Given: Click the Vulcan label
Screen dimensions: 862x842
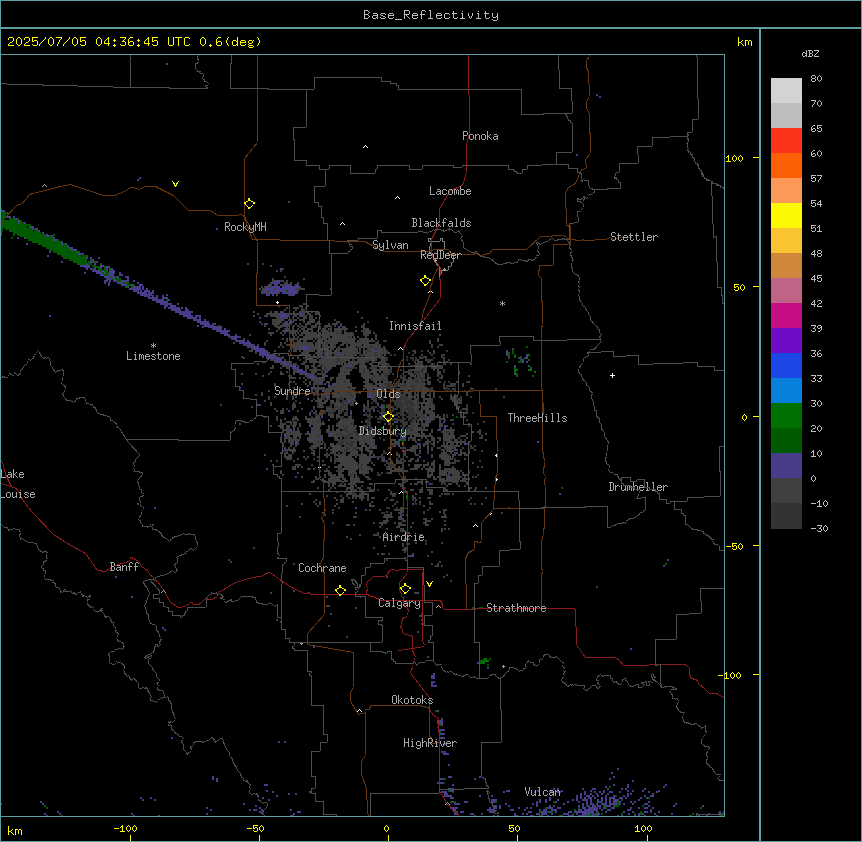Looking at the screenshot, I should pyautogui.click(x=542, y=792).
